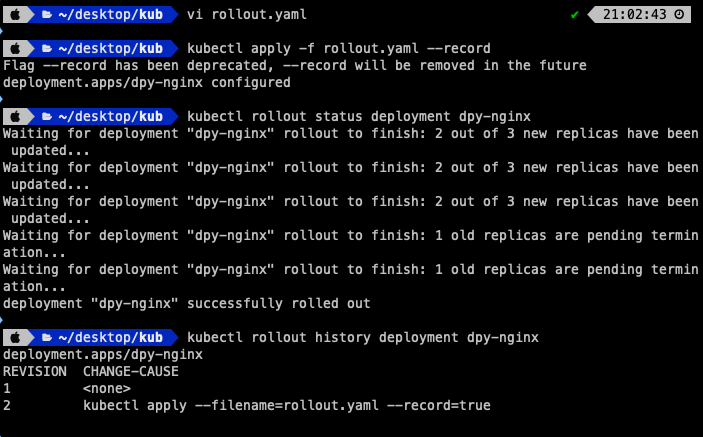Click the third '2 out of 3 new replicas' line
Screen dimensions: 703x437
click(x=351, y=210)
